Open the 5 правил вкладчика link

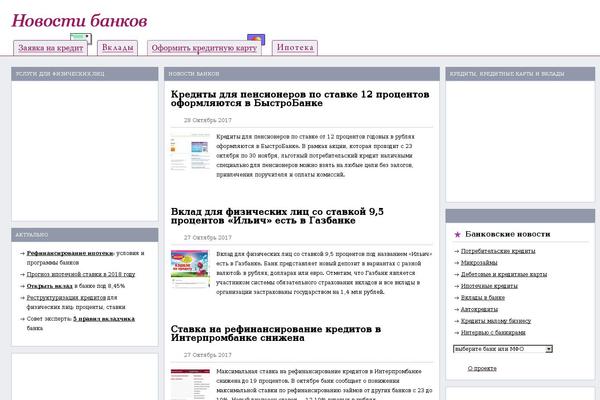pyautogui.click(x=104, y=319)
